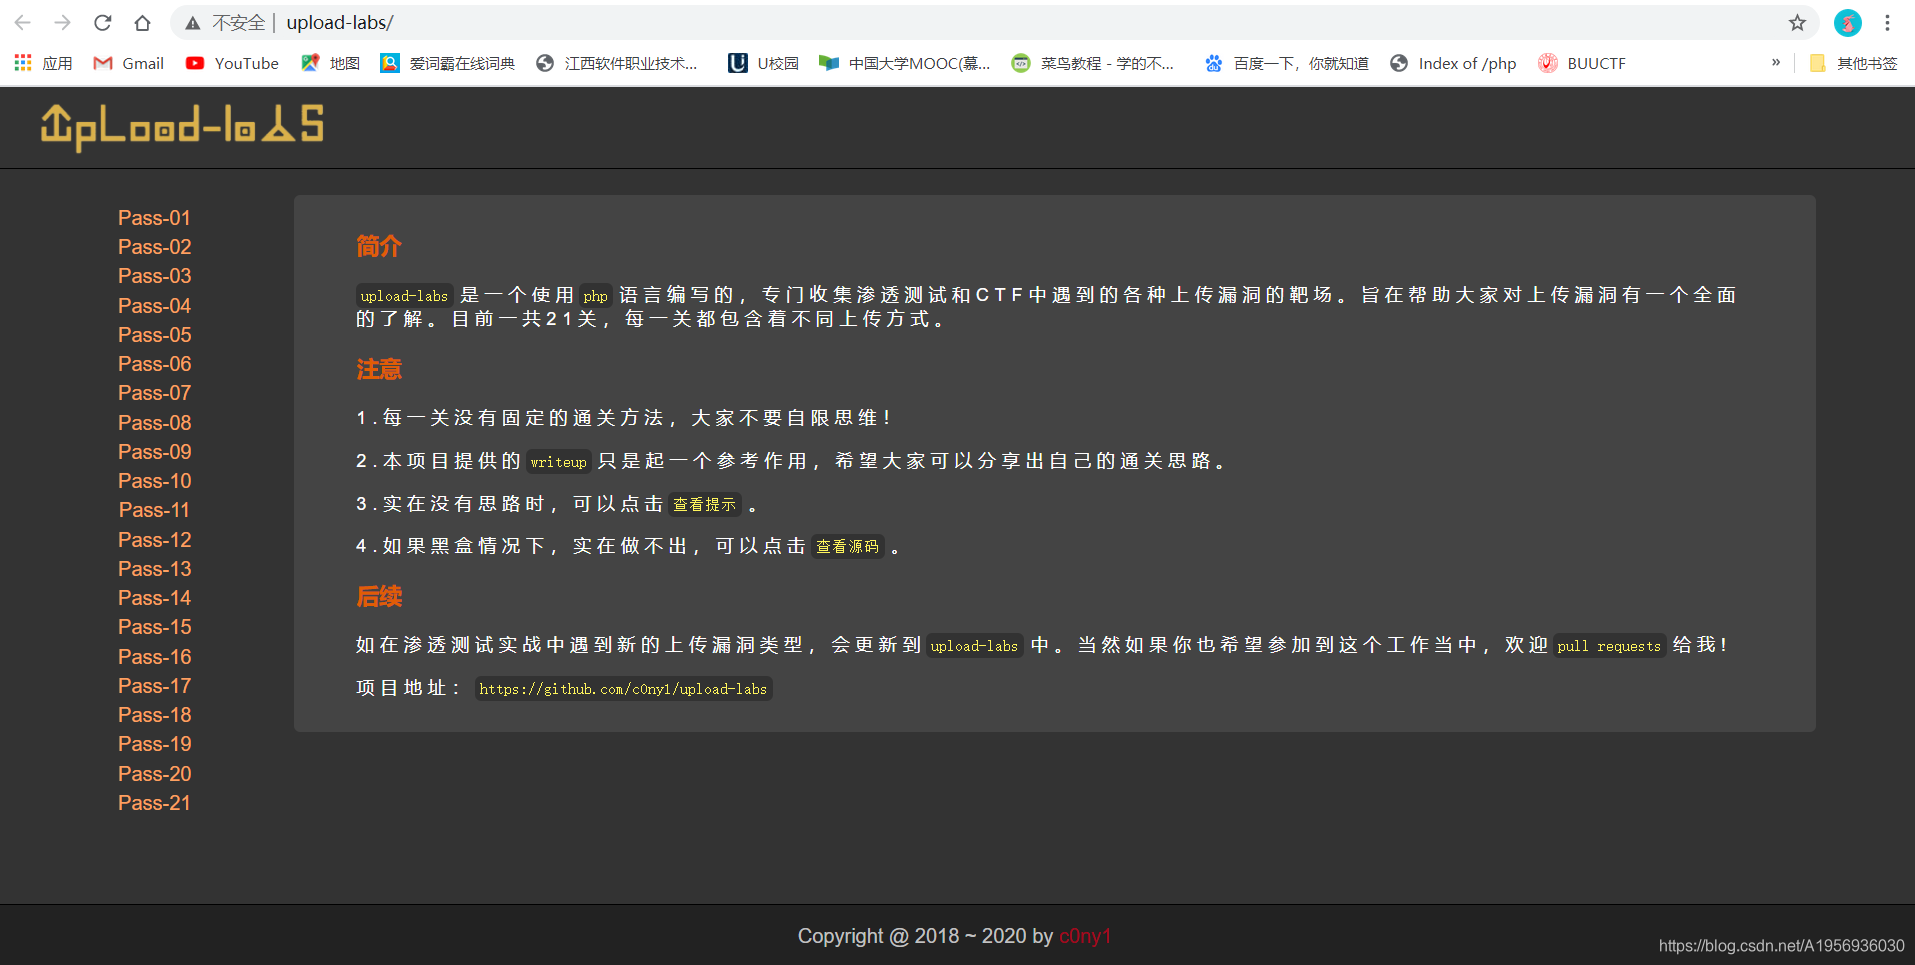1915x965 pixels.
Task: Click the 后续 heading
Action: click(x=379, y=597)
